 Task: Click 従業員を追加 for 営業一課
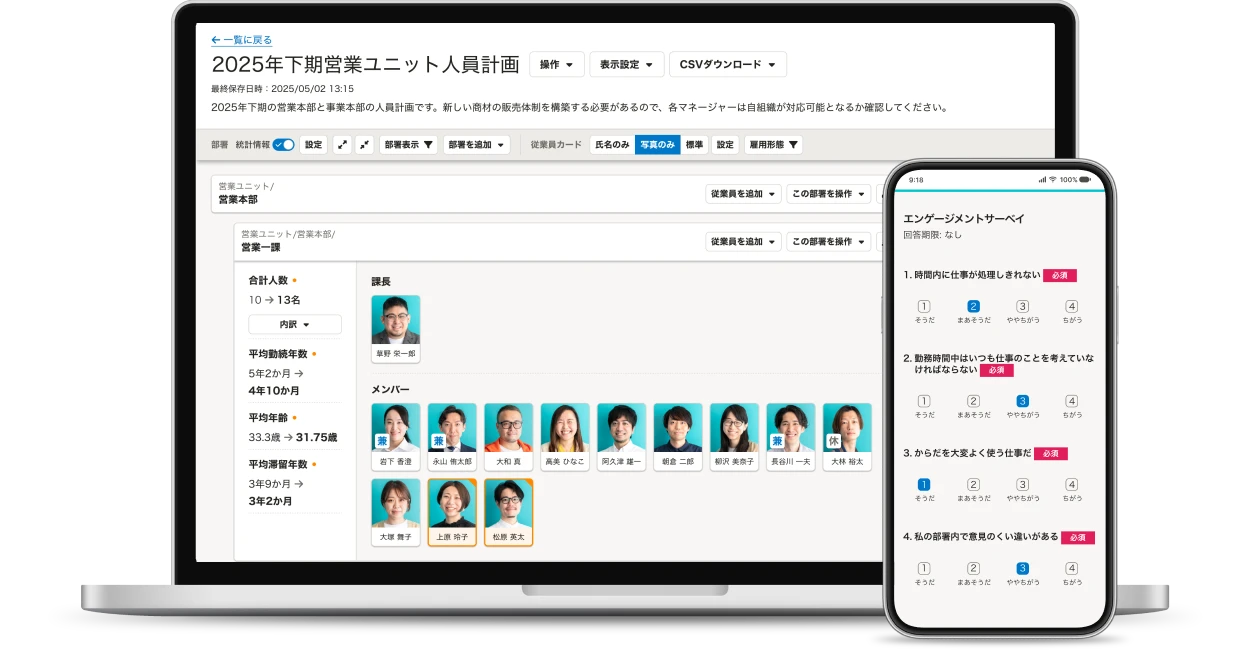coord(743,242)
